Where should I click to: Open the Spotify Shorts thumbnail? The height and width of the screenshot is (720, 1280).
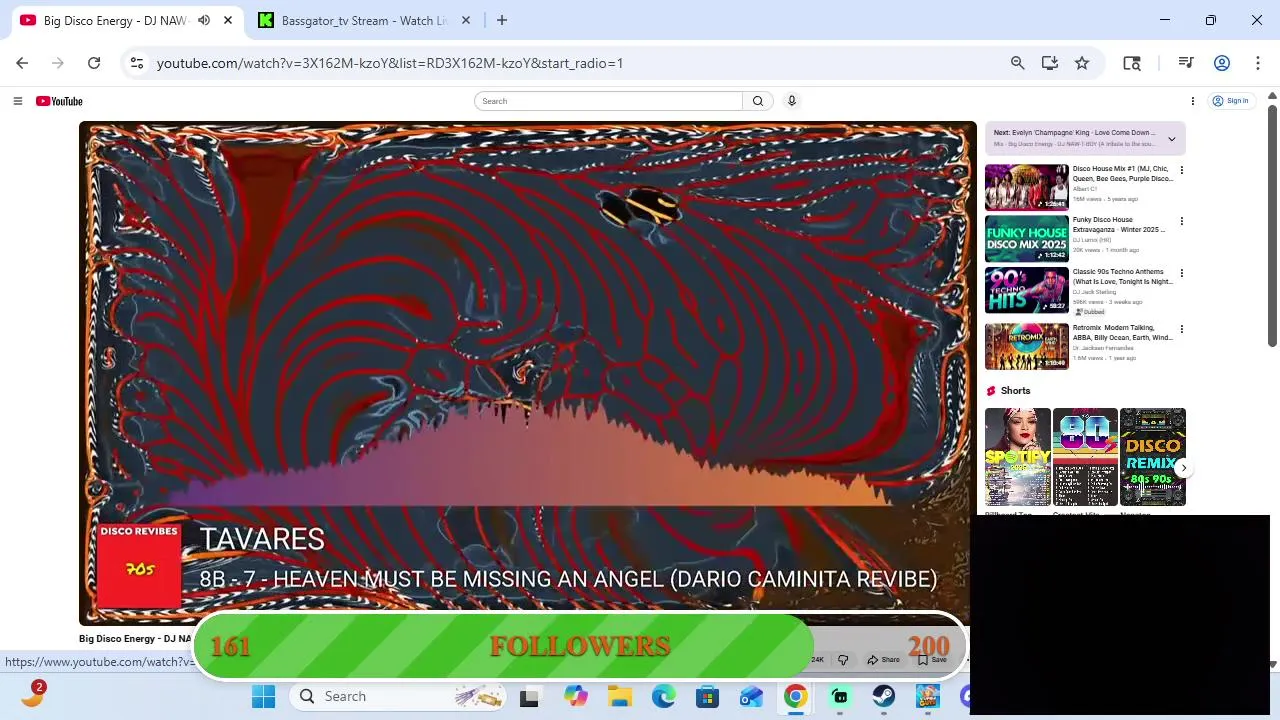[x=1018, y=457]
